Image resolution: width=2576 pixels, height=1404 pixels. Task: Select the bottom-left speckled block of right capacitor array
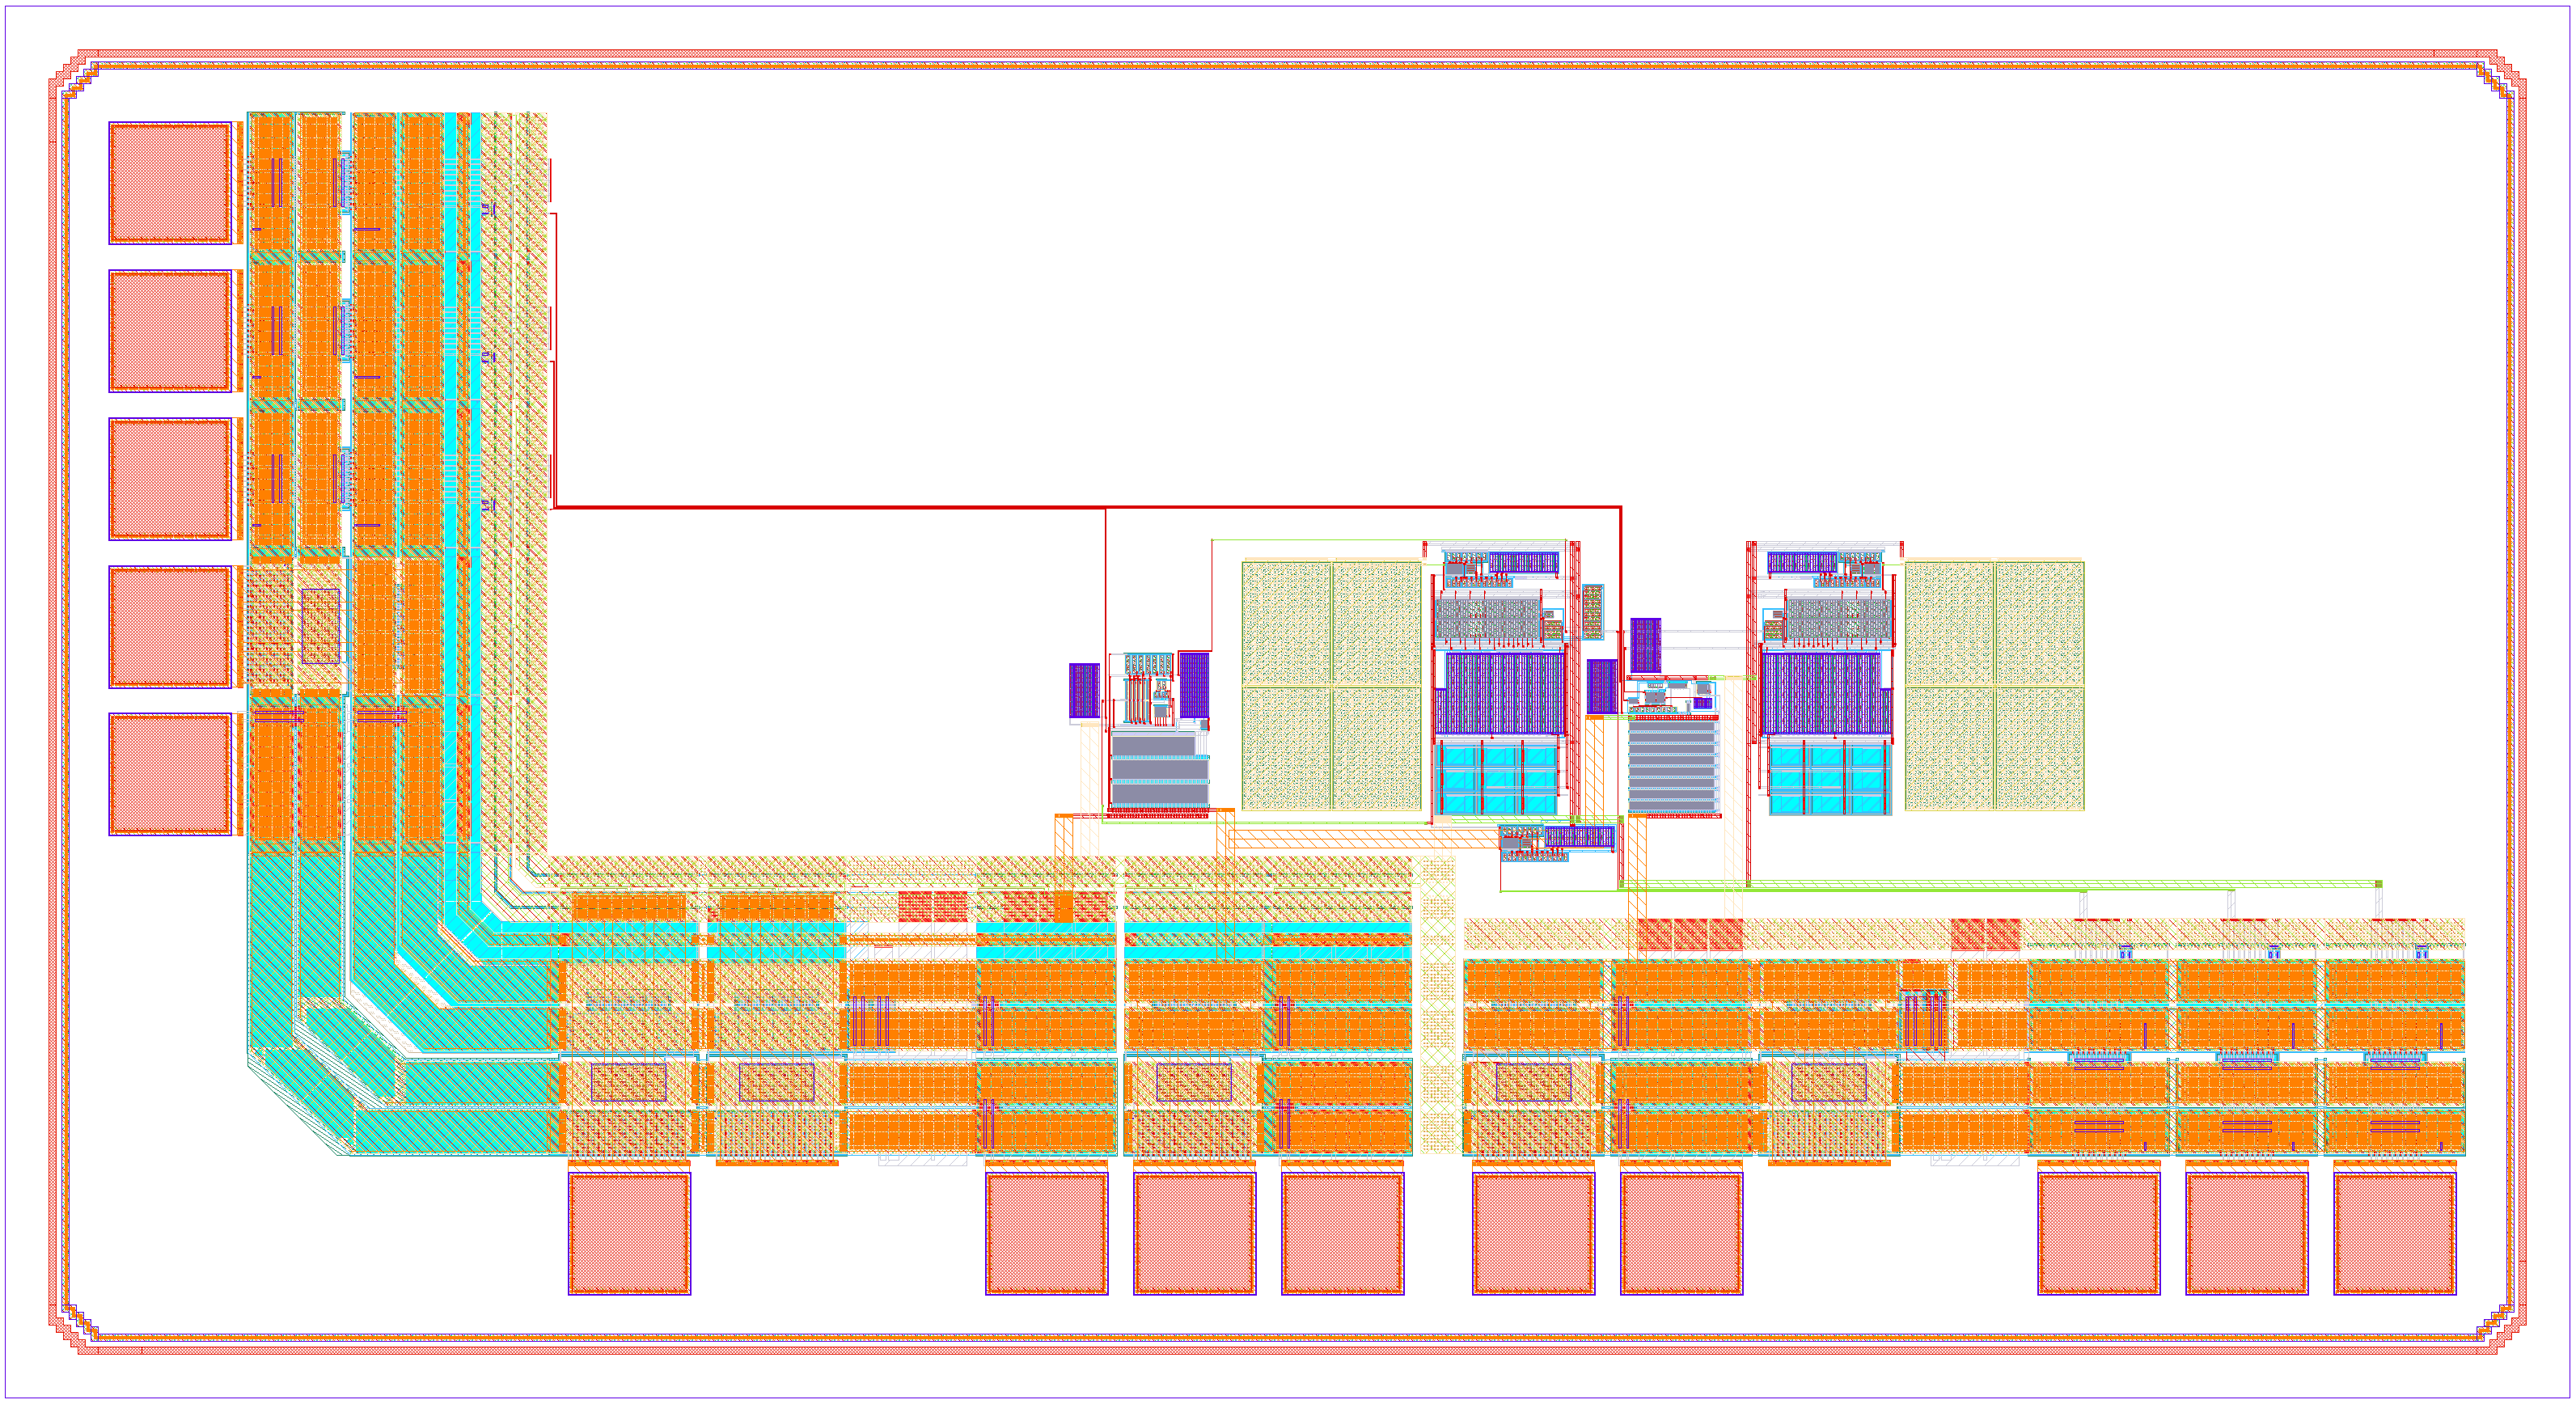pyautogui.click(x=1949, y=748)
